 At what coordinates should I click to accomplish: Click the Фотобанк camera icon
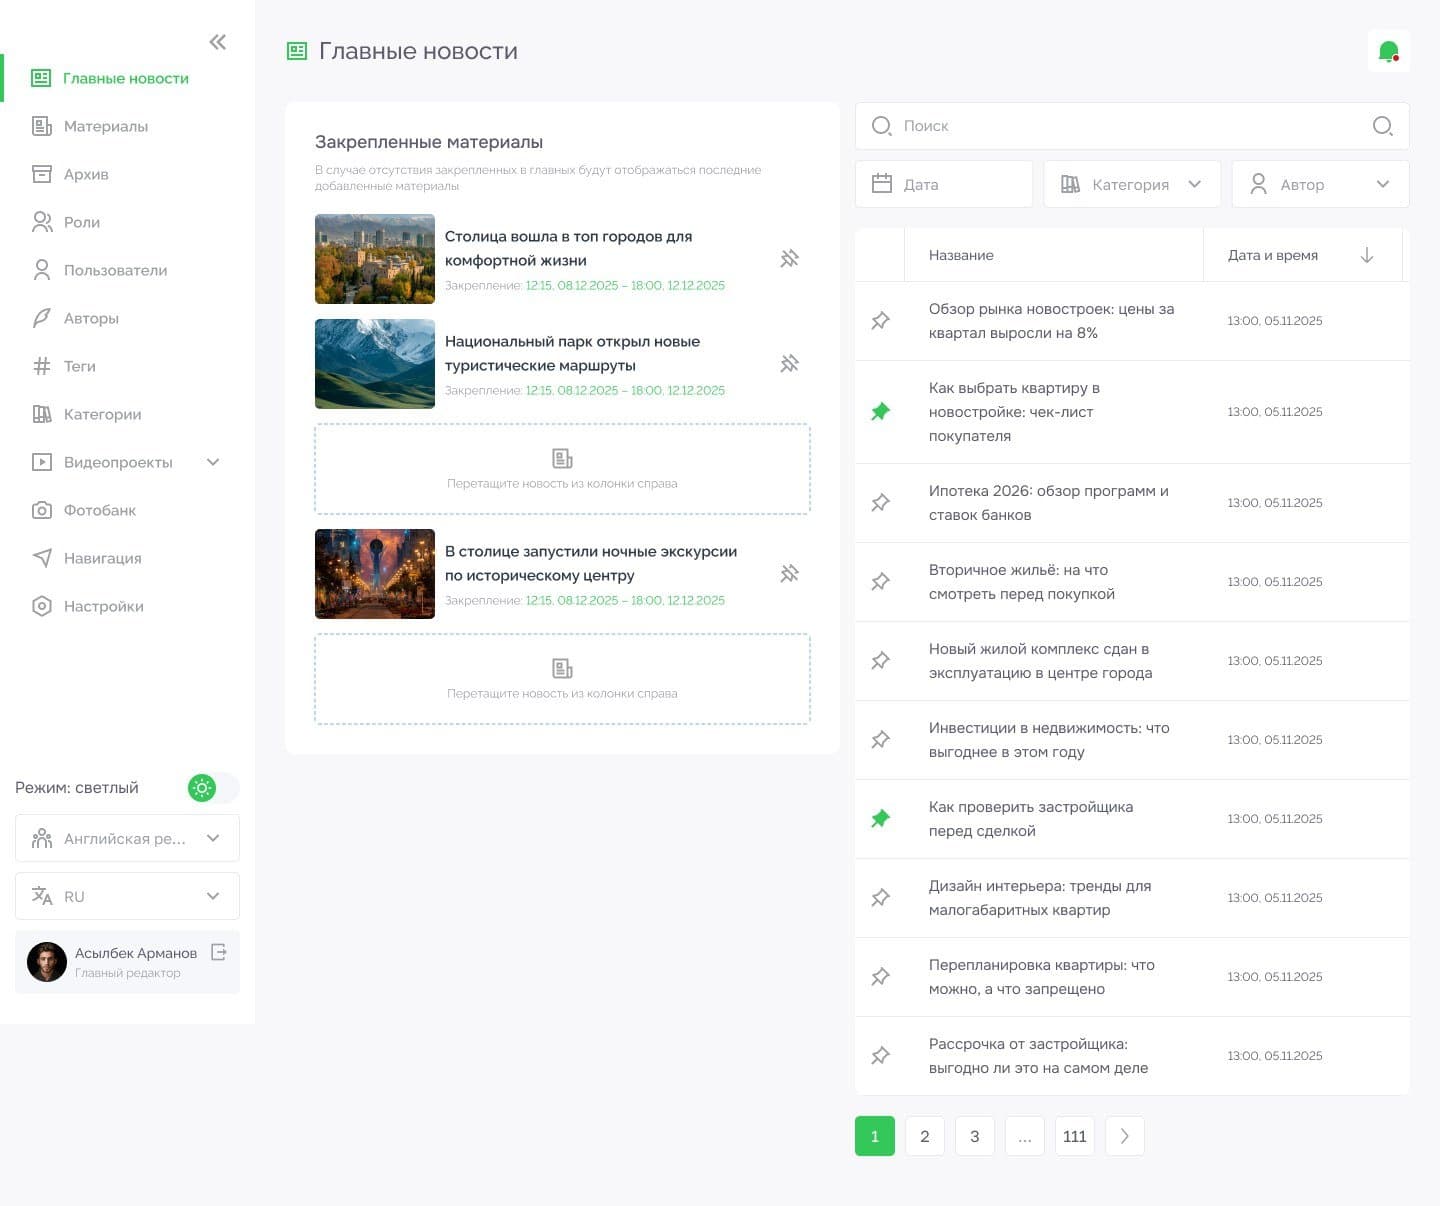click(x=42, y=510)
